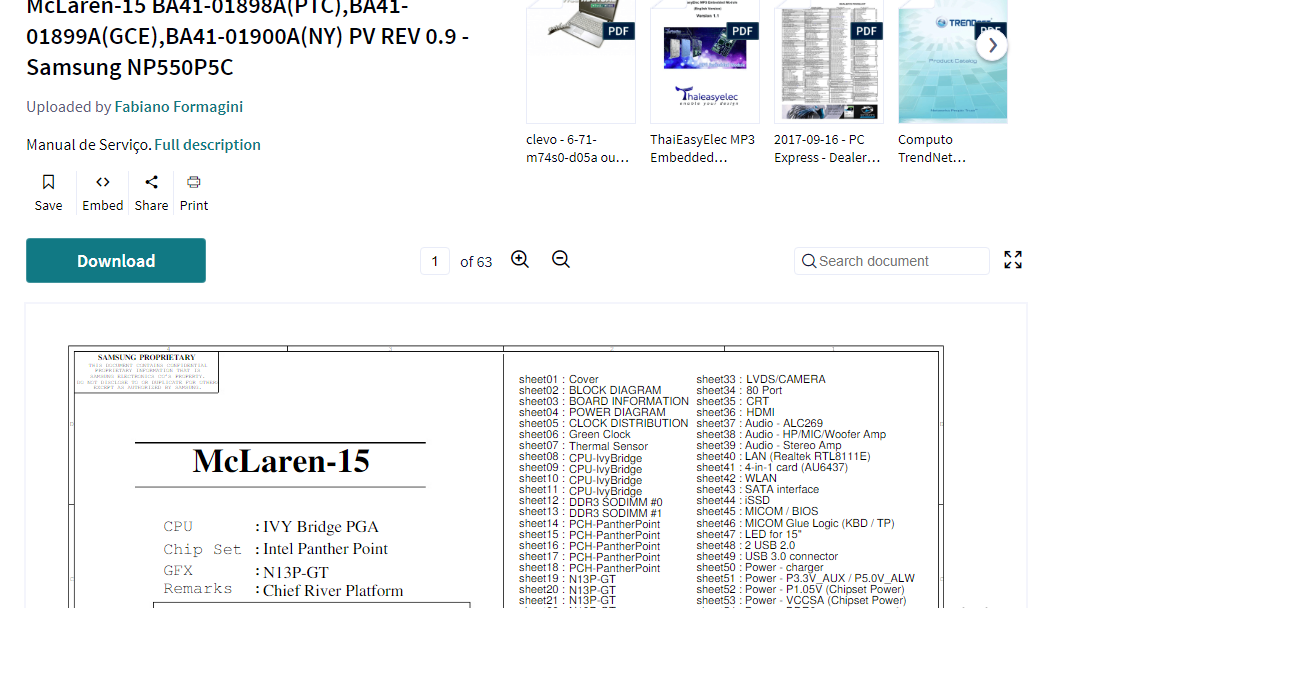
Task: Expand the Full description link
Action: (207, 144)
